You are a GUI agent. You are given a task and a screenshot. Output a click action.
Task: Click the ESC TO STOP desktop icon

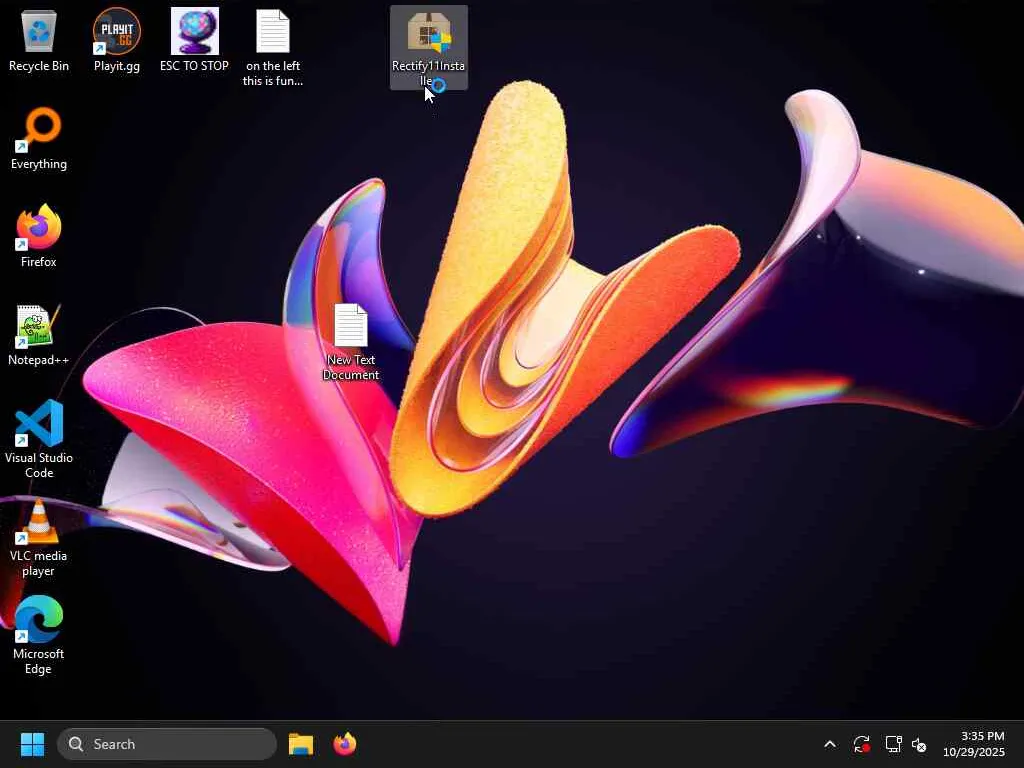[x=195, y=40]
